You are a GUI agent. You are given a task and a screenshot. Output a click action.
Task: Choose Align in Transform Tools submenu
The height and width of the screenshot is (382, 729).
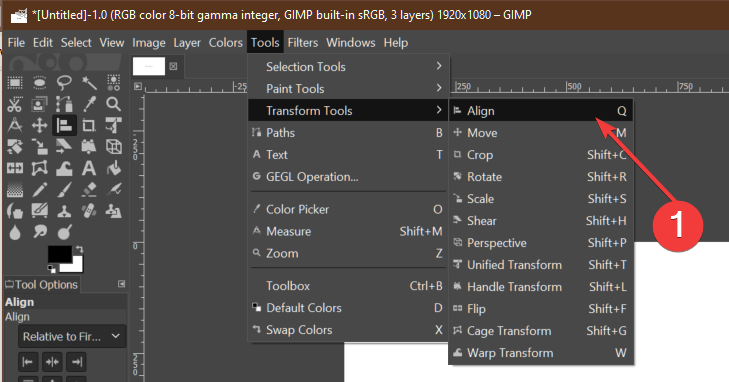point(540,111)
